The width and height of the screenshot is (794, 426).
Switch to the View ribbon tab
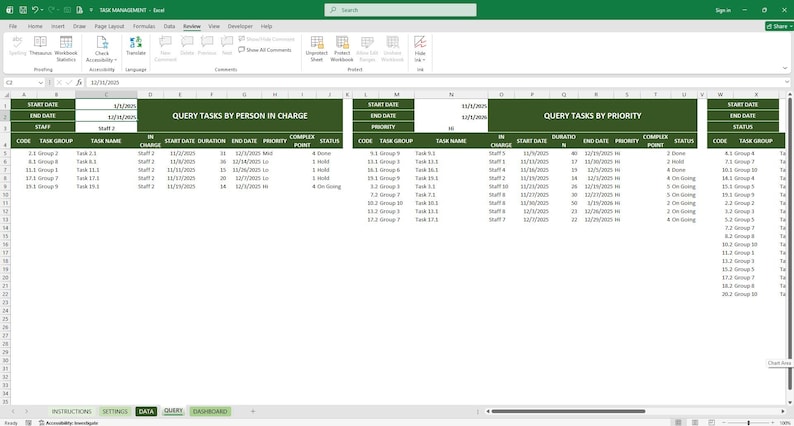(214, 26)
